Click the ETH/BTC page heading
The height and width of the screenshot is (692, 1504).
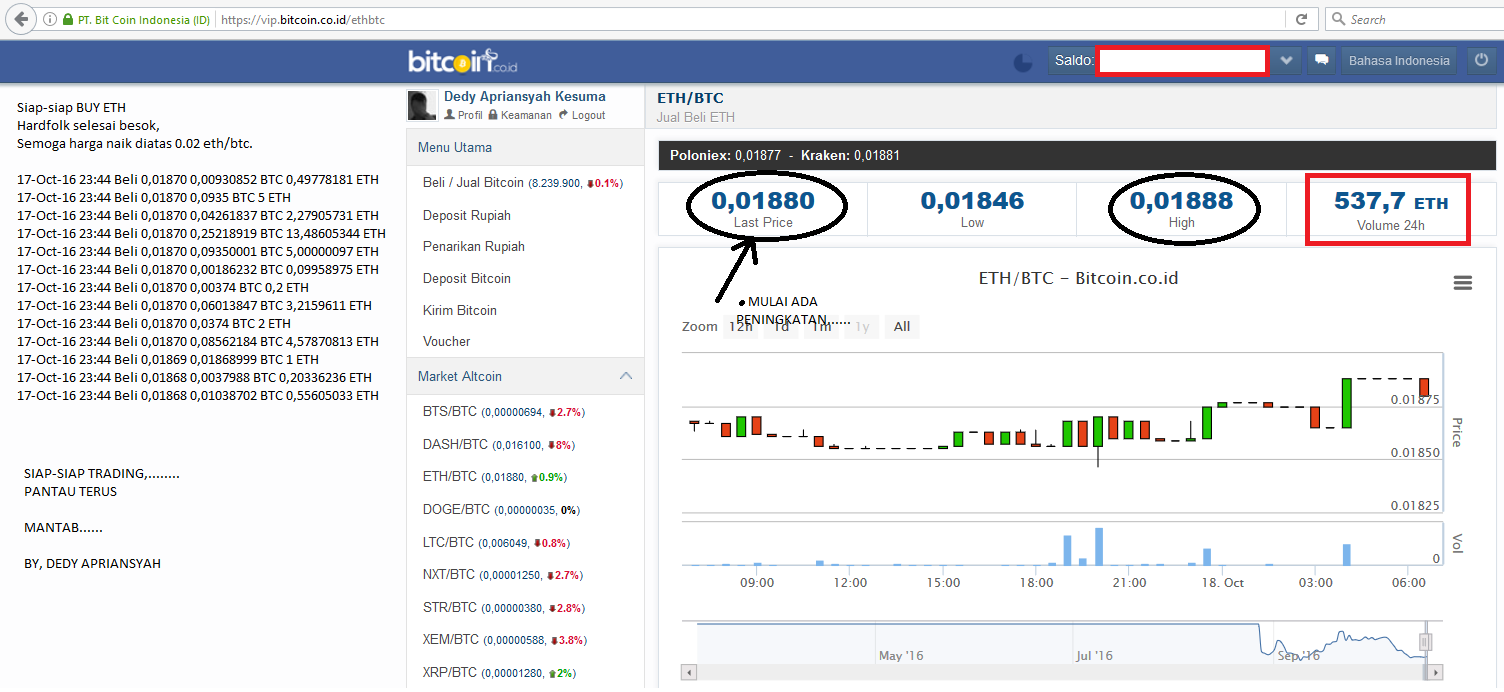(x=690, y=98)
